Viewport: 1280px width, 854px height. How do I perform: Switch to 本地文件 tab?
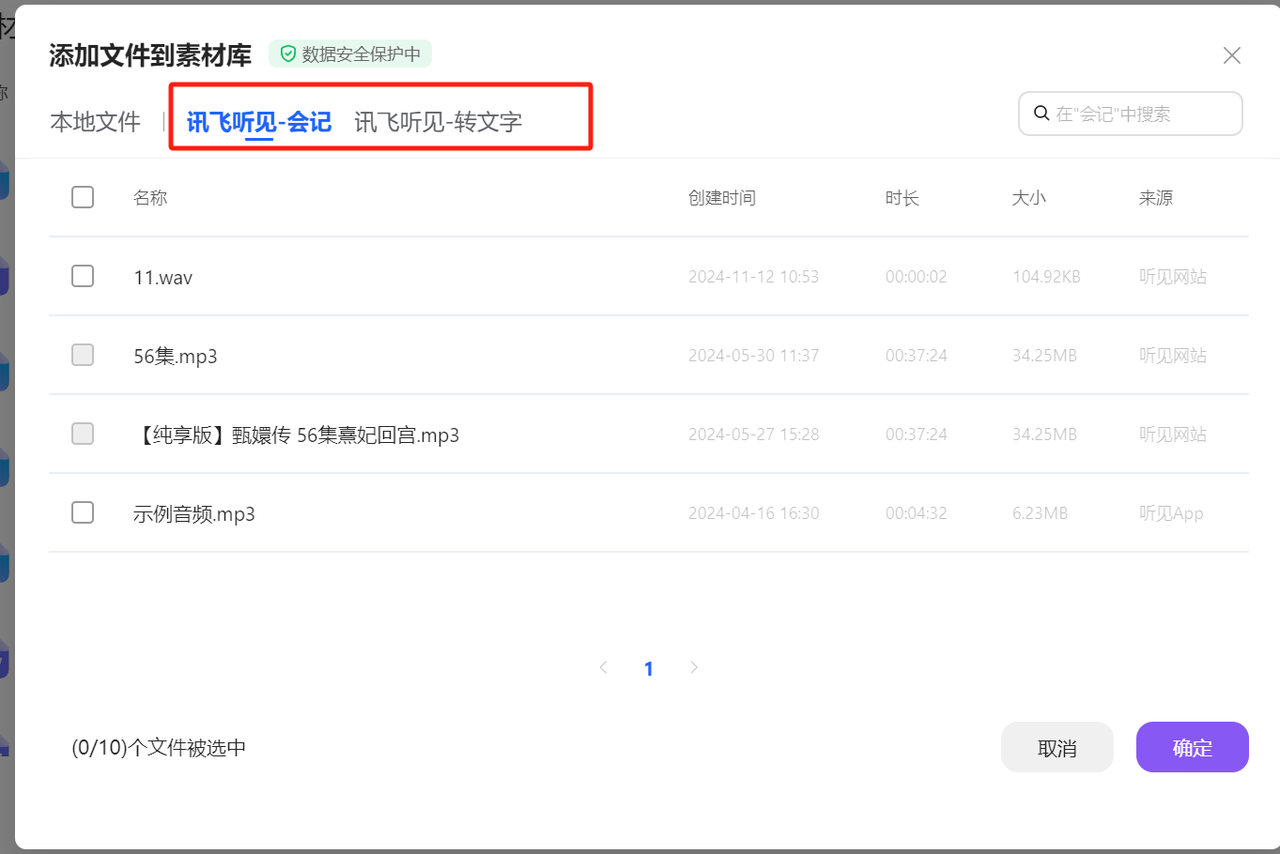pyautogui.click(x=95, y=122)
